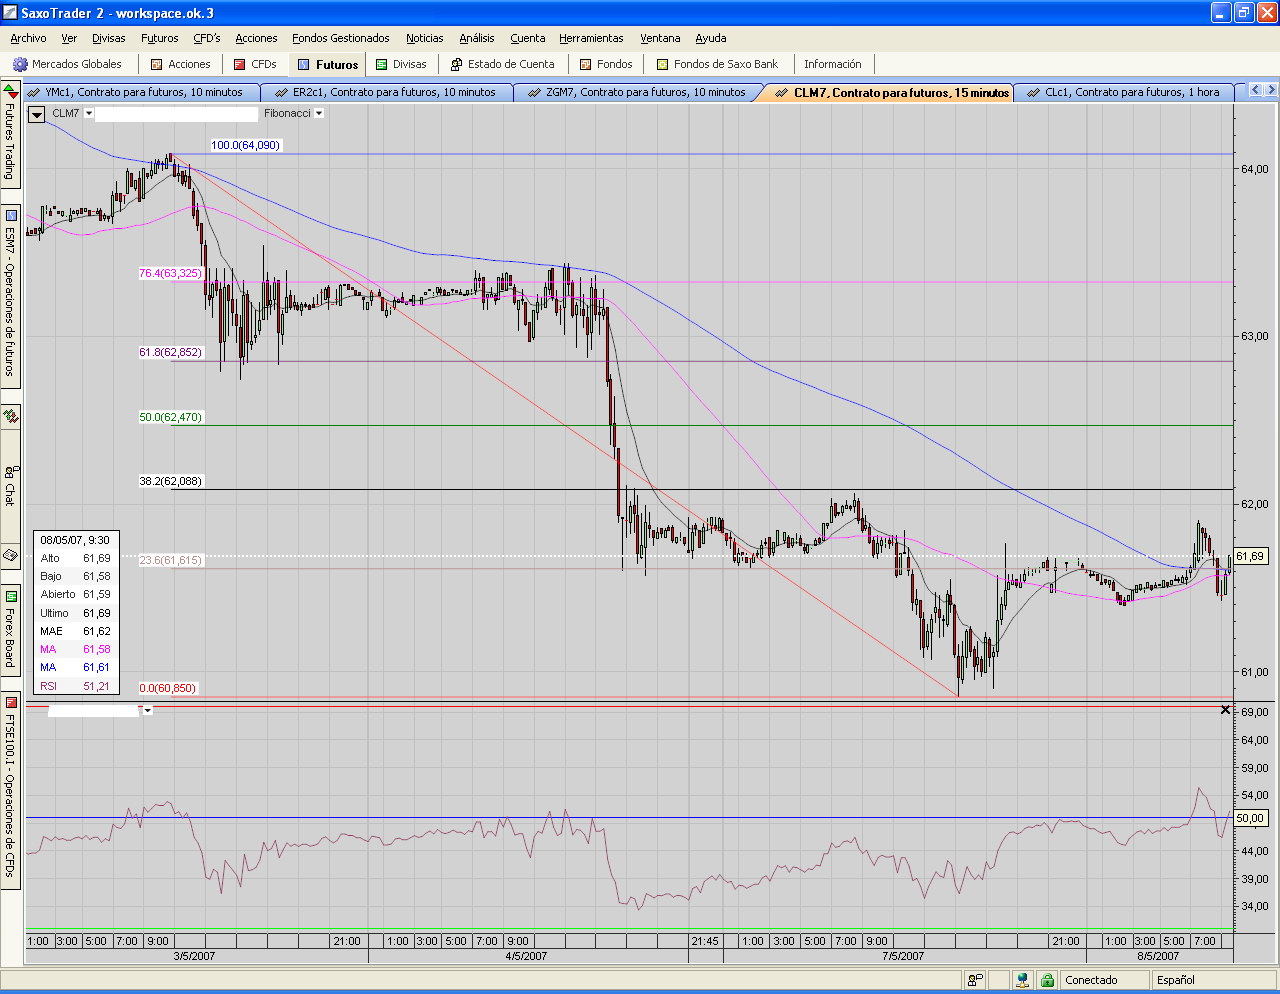Open FTSE100.I Operaciones de CFDs side panel
This screenshot has height=994, width=1280.
tap(10, 789)
